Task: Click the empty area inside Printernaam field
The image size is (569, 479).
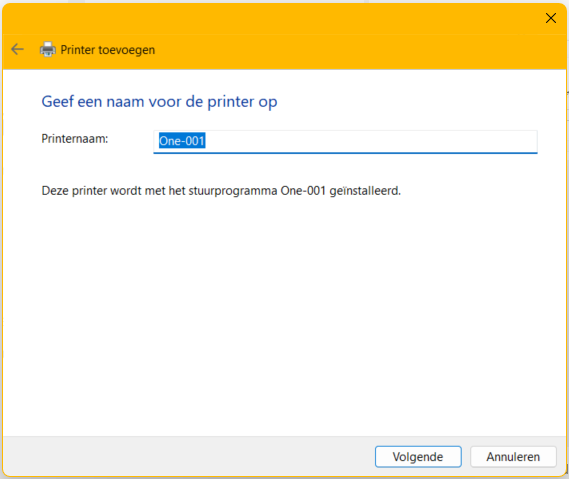Action: (x=370, y=141)
